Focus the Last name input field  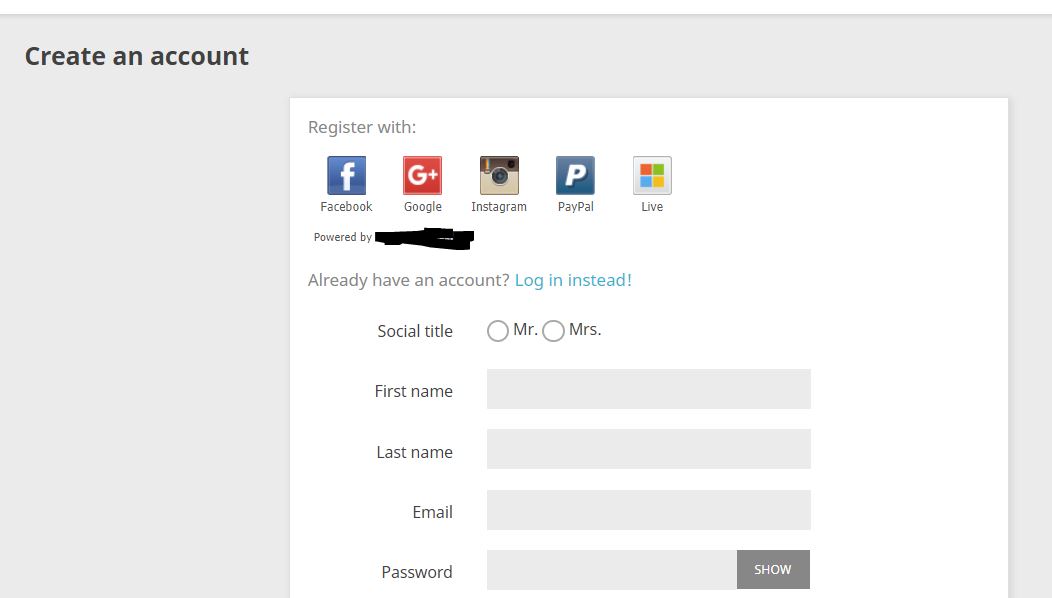648,449
